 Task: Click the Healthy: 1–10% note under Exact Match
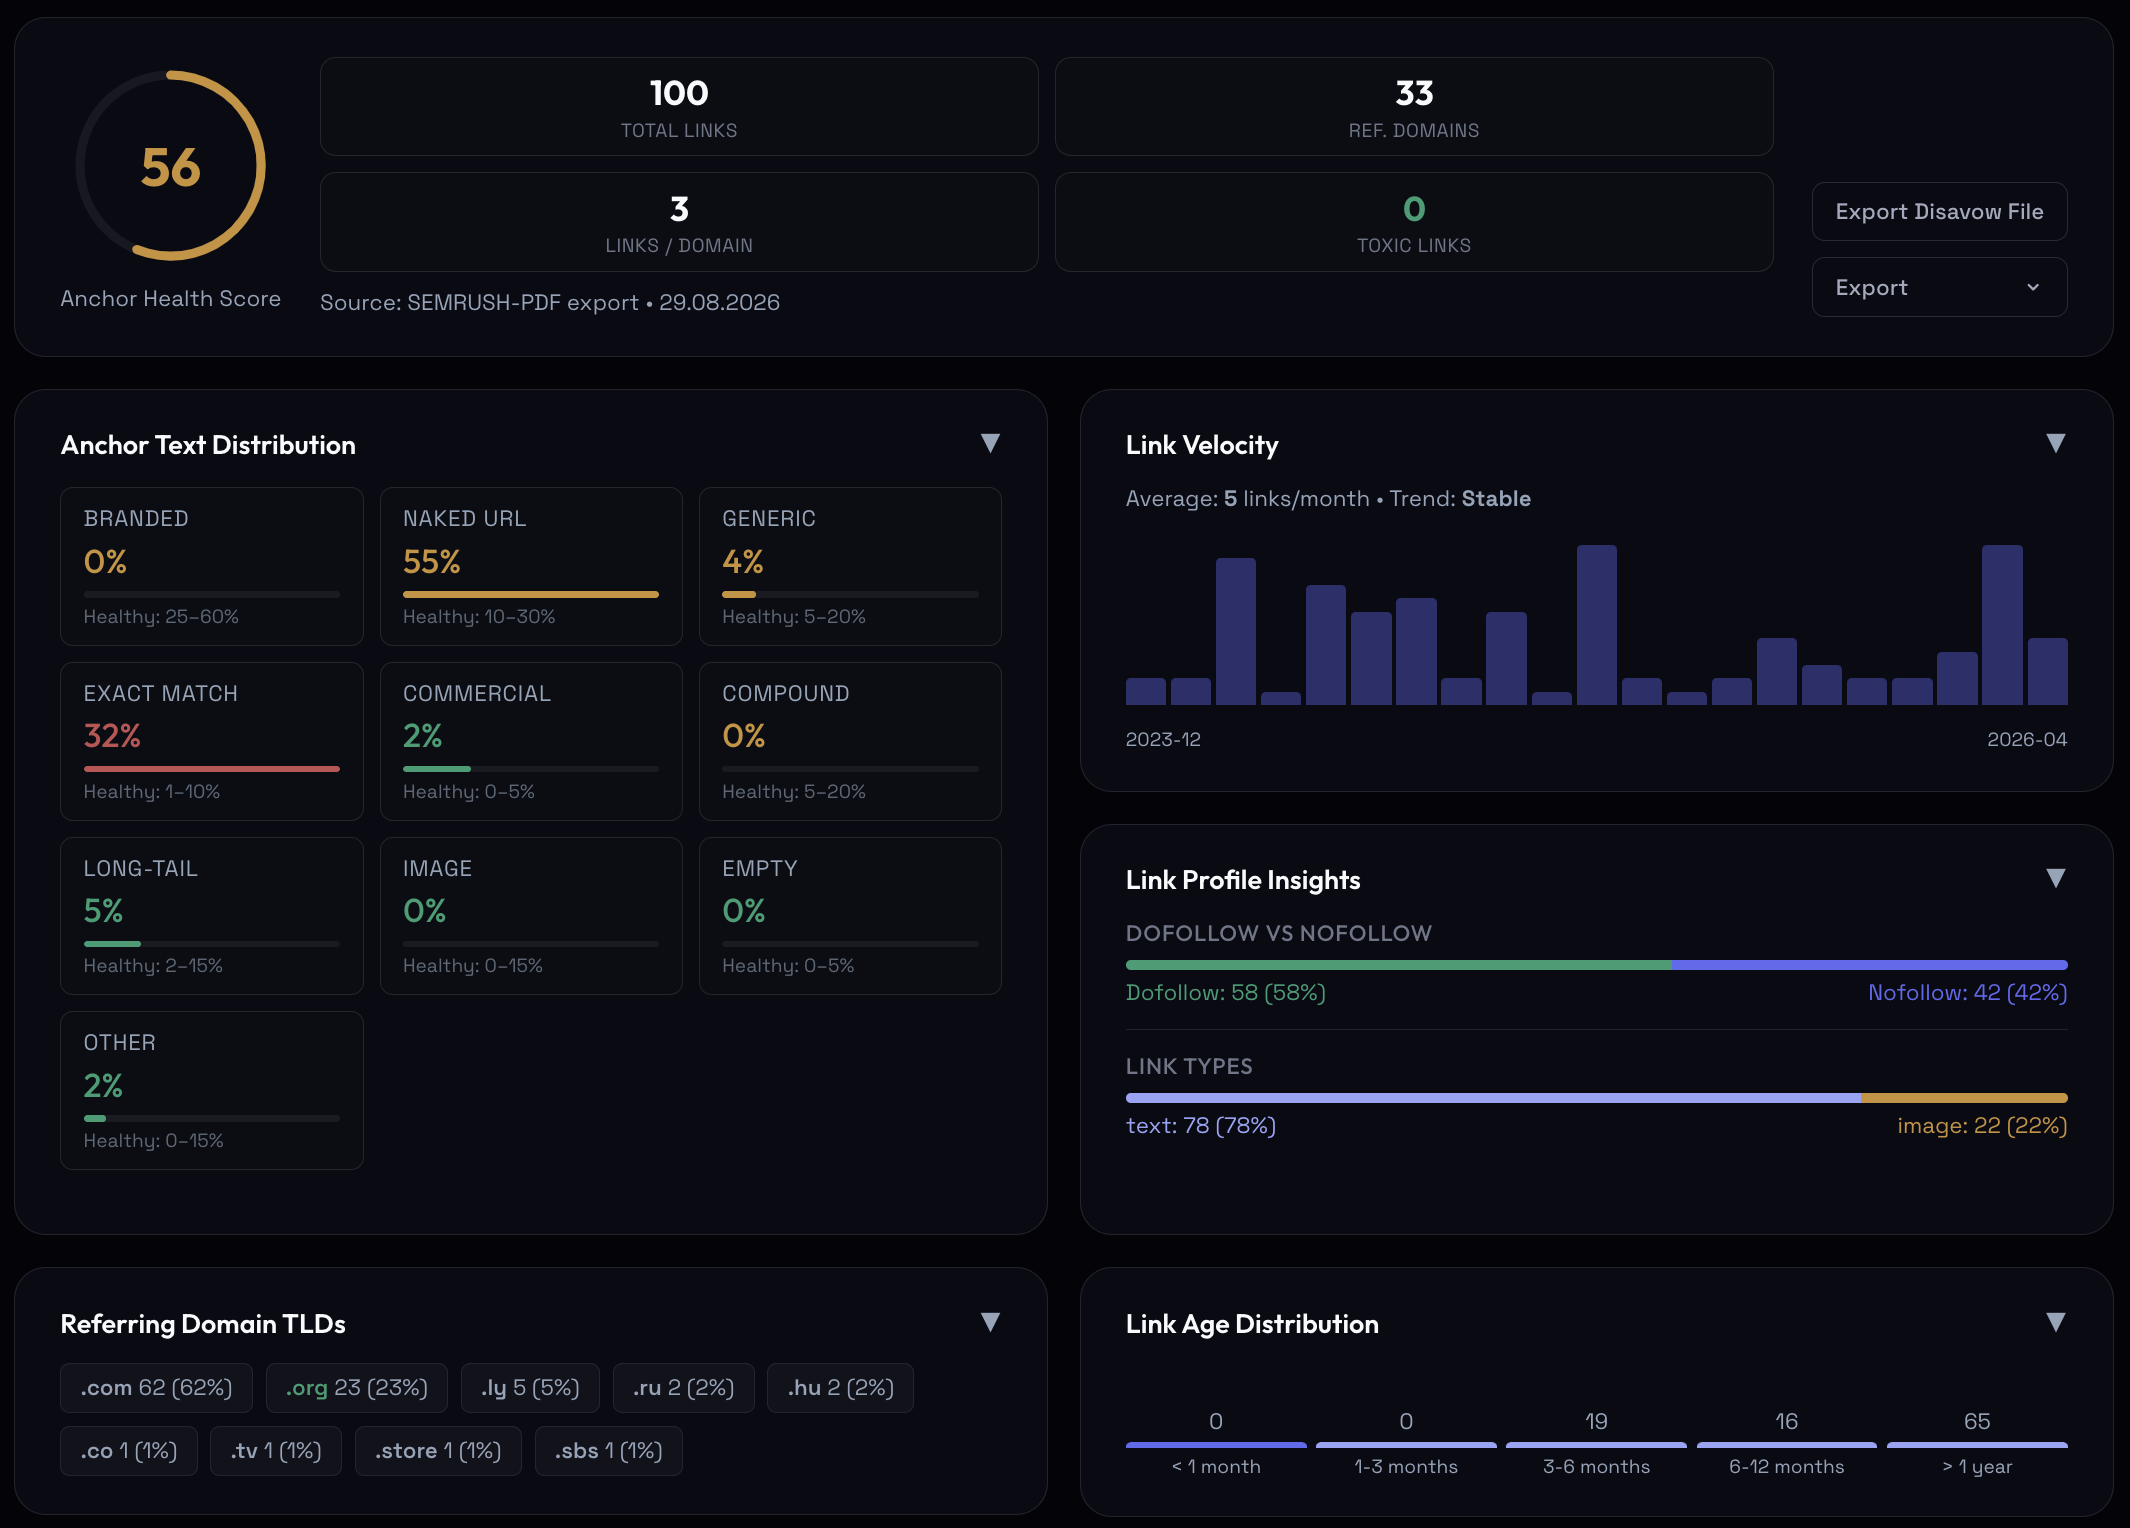(152, 791)
